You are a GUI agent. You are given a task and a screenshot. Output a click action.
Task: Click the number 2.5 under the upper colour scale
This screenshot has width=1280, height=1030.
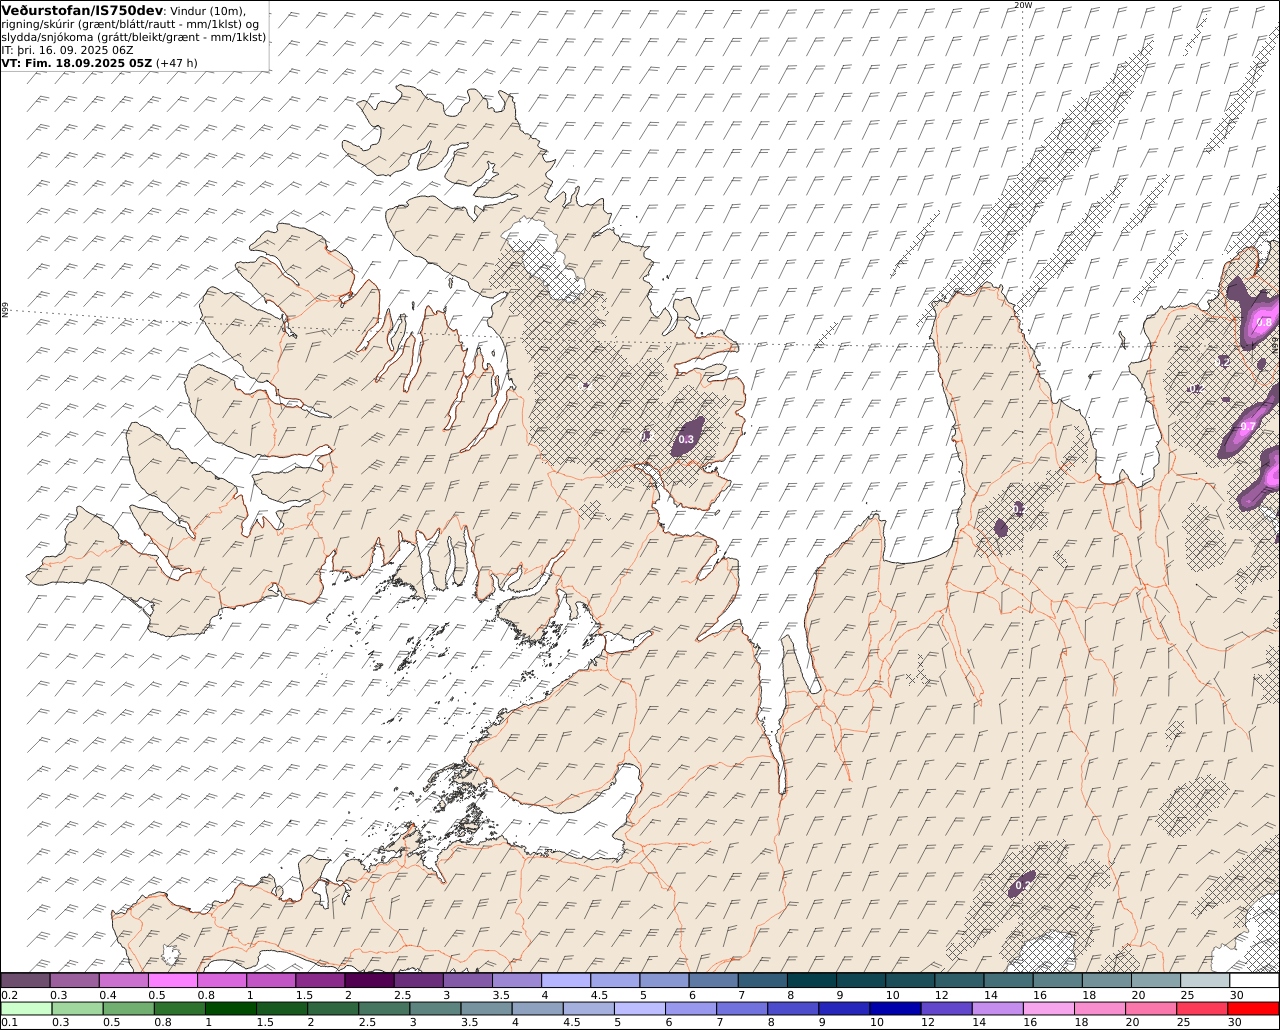403,995
